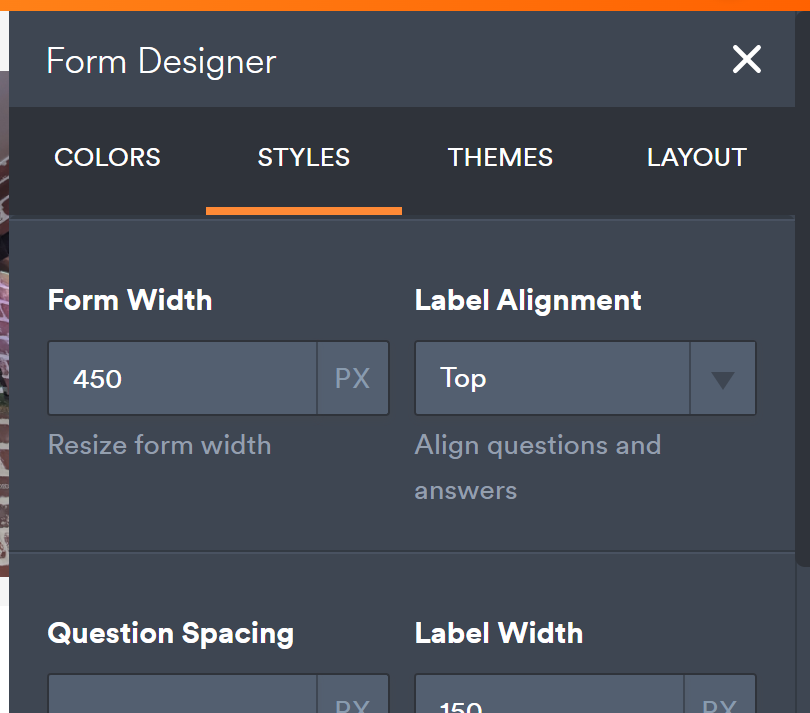Close the Form Designer panel
Image resolution: width=810 pixels, height=713 pixels.
pos(746,60)
